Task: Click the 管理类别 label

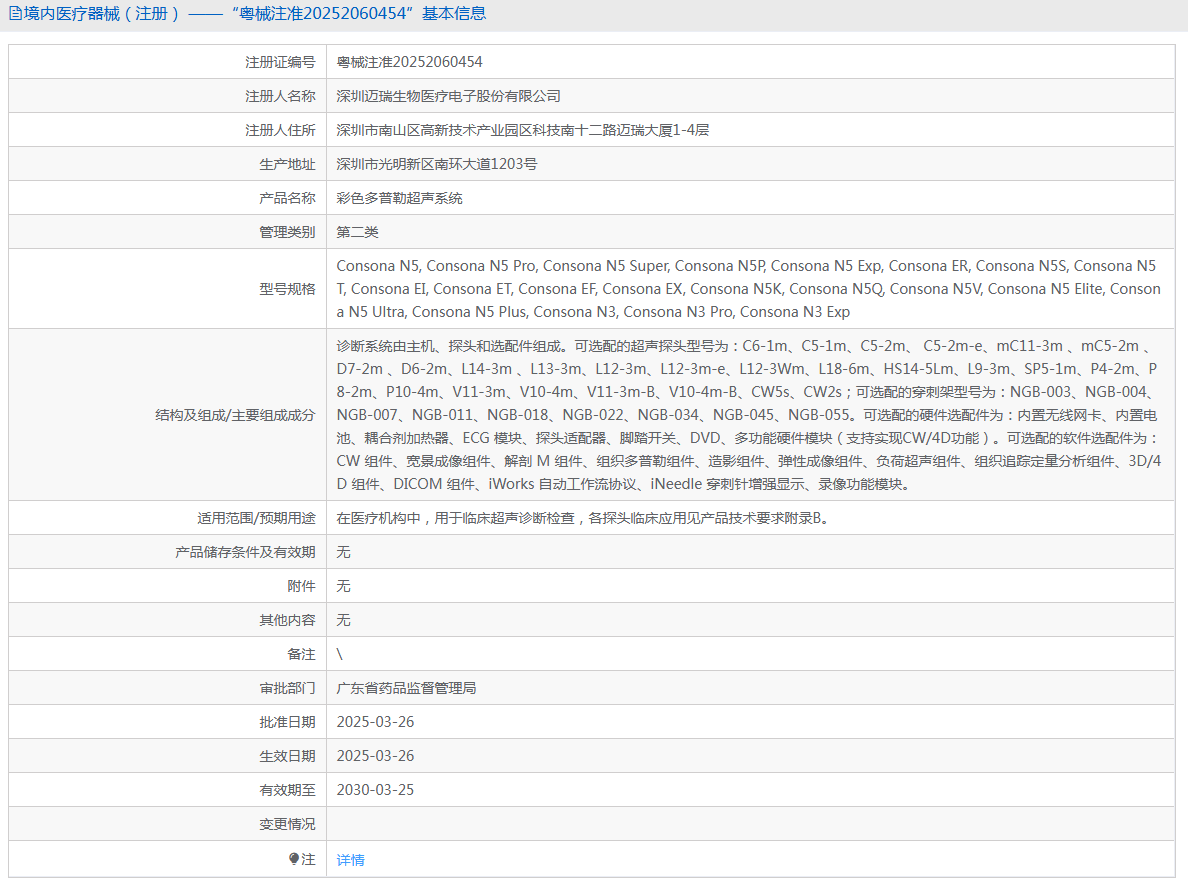Action: tap(286, 232)
